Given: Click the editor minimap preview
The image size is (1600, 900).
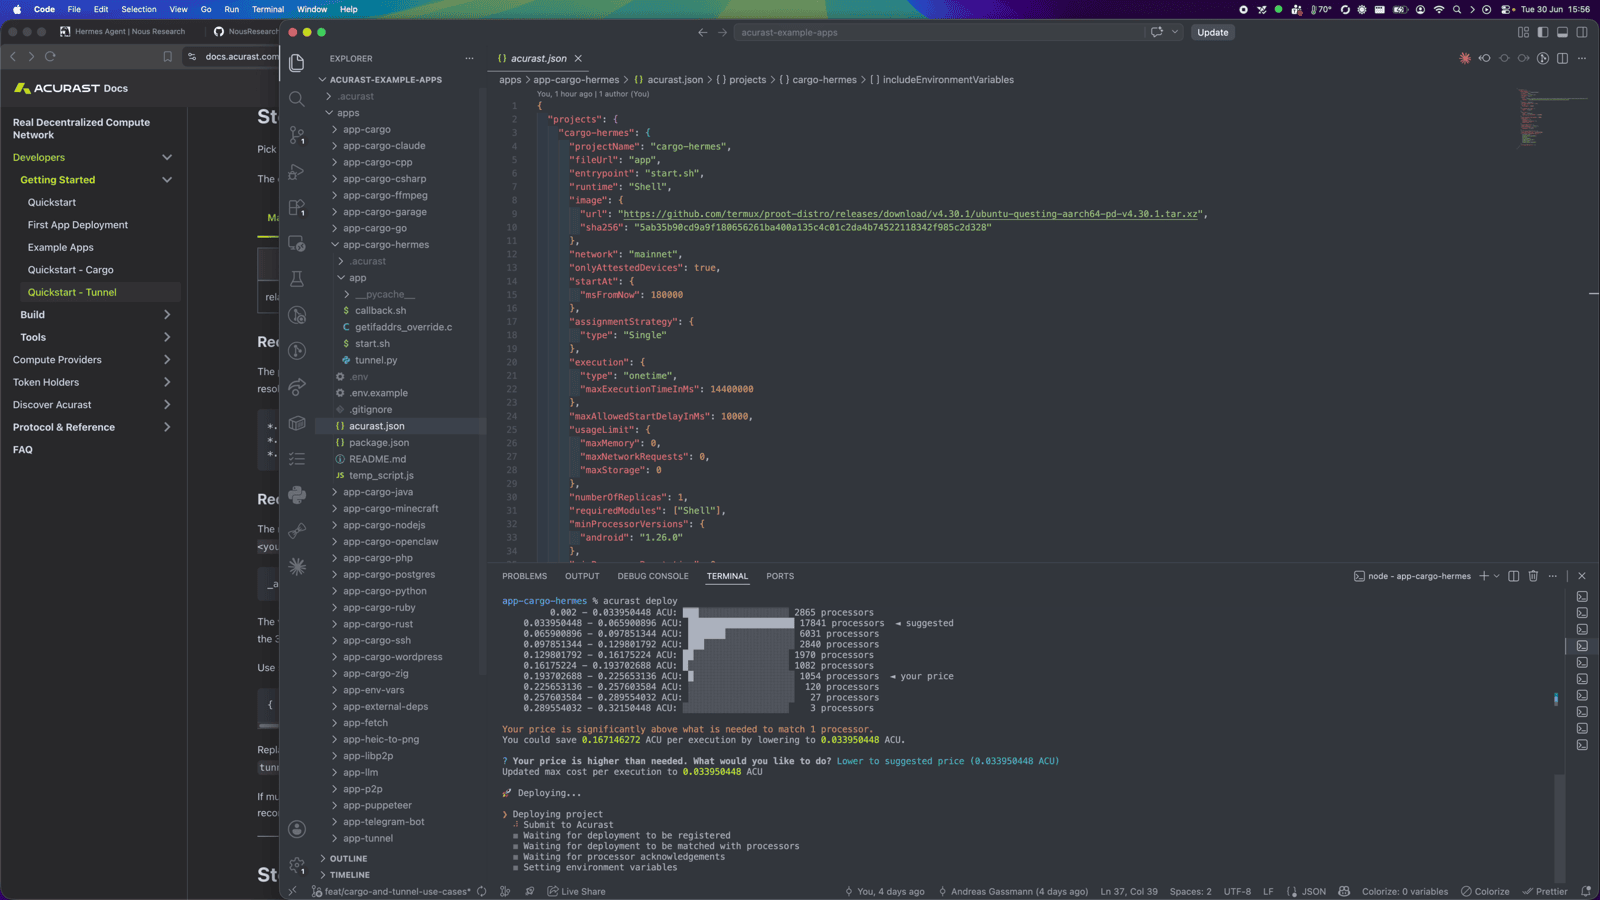Looking at the screenshot, I should point(1552,118).
